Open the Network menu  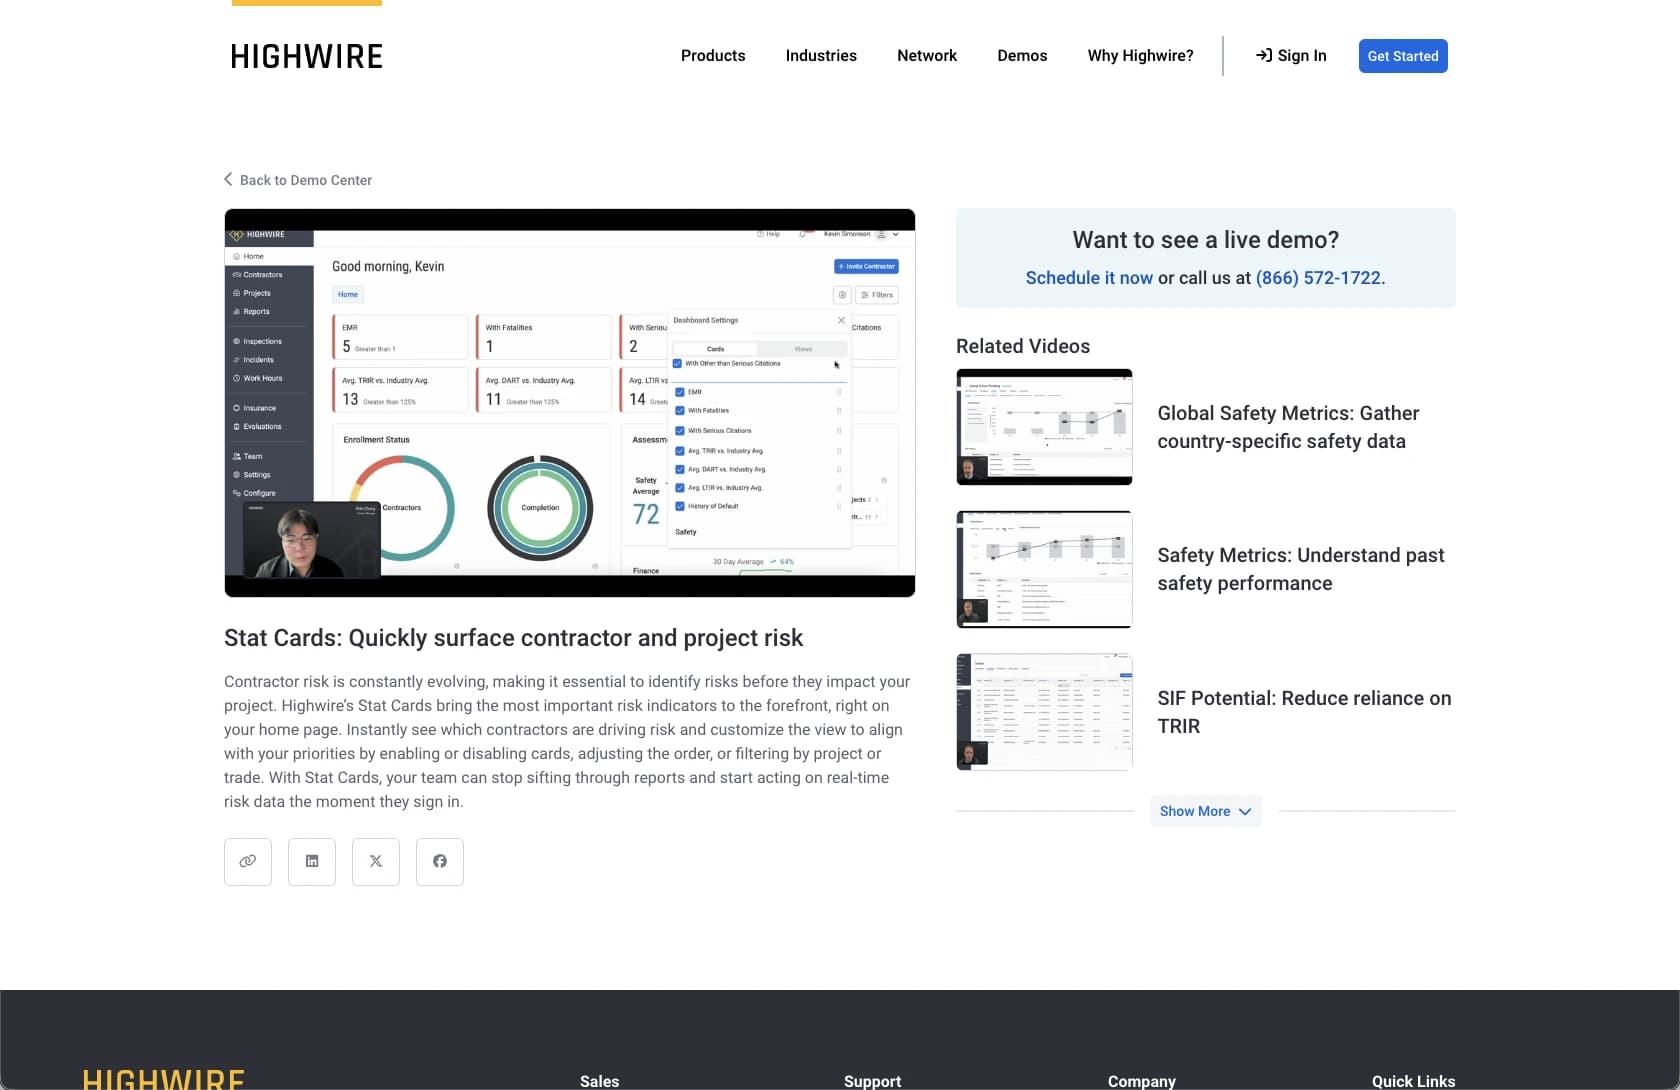[x=927, y=56]
